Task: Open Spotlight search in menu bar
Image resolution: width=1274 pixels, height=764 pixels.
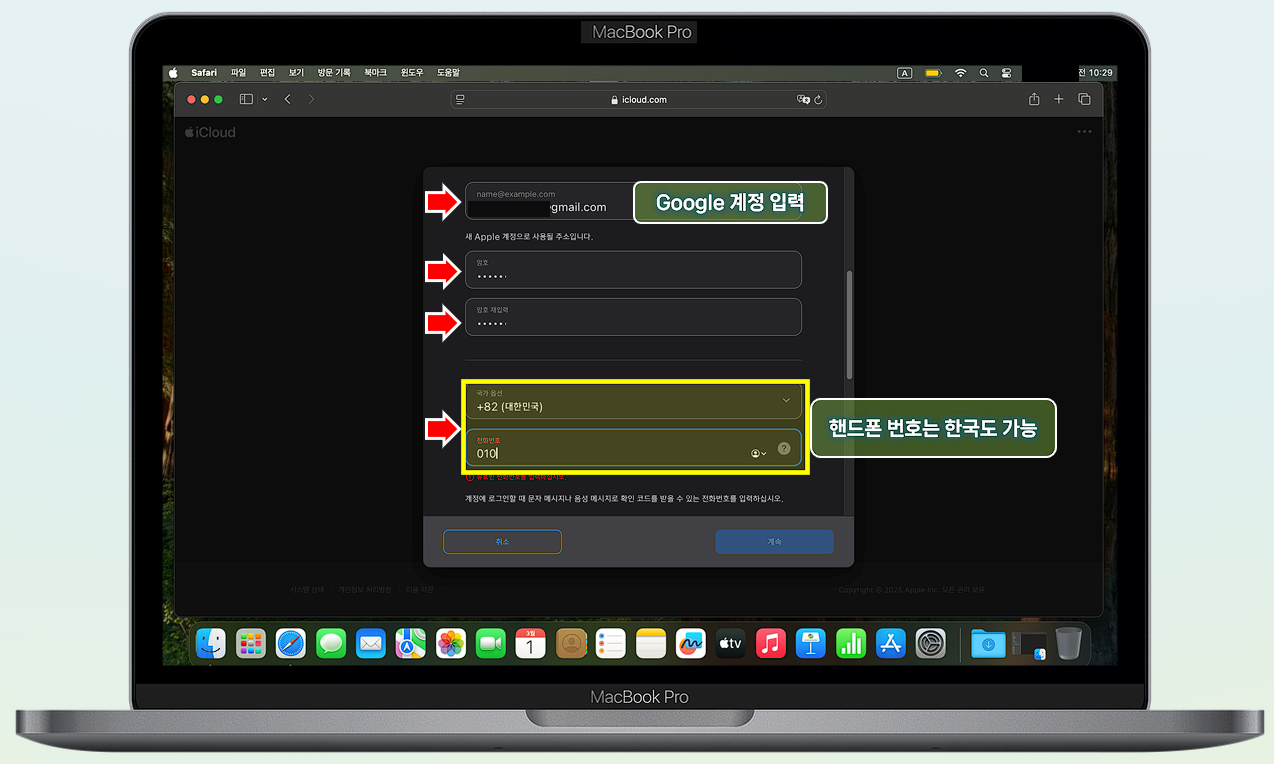Action: click(x=984, y=73)
